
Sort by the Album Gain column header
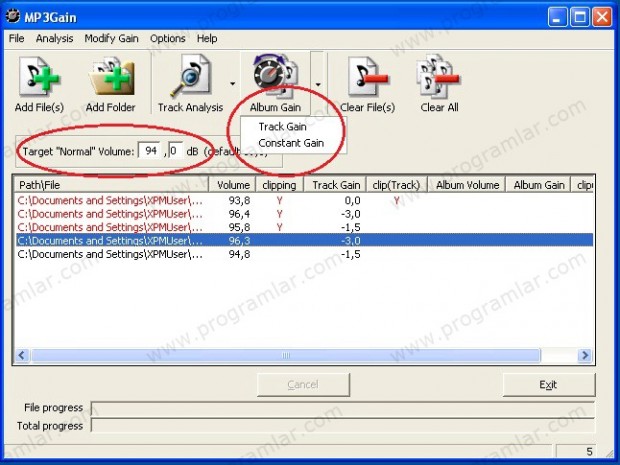[539, 185]
